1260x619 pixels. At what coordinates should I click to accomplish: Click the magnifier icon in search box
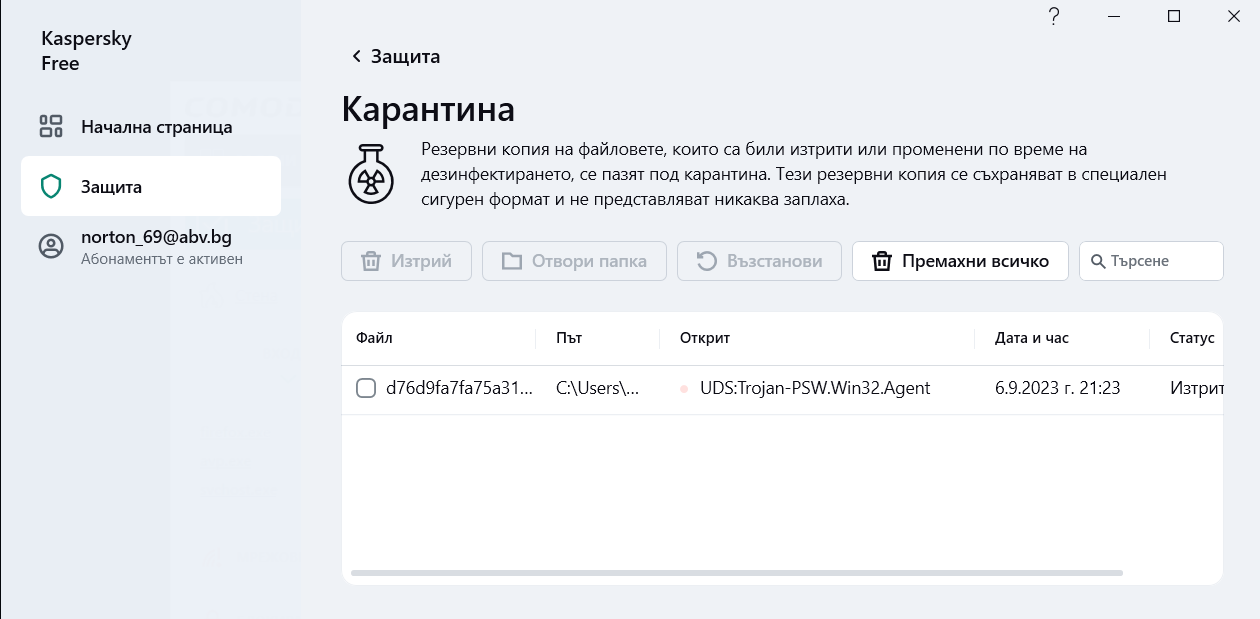pos(1098,261)
